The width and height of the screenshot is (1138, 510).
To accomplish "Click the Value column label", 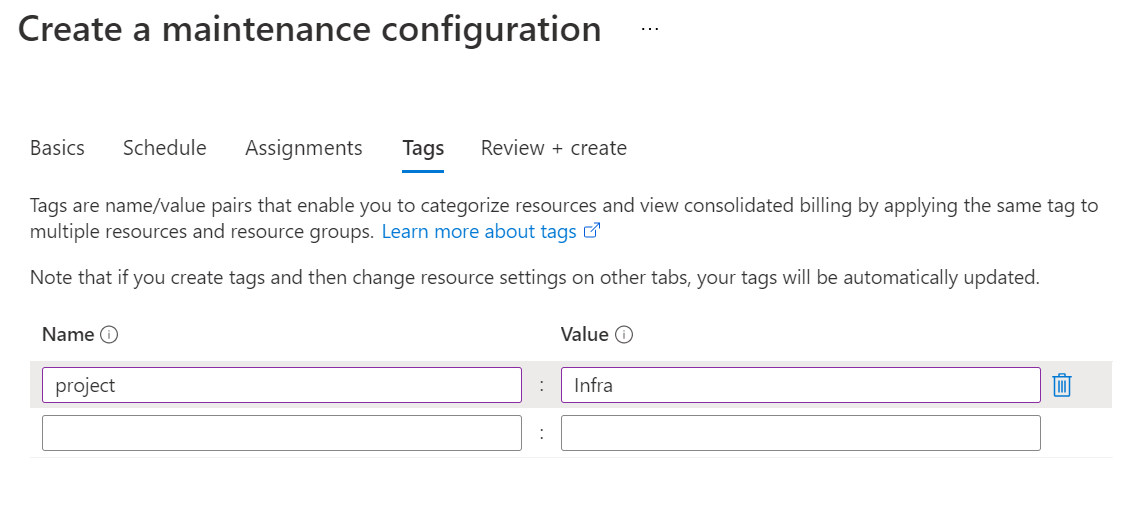I will pyautogui.click(x=584, y=335).
